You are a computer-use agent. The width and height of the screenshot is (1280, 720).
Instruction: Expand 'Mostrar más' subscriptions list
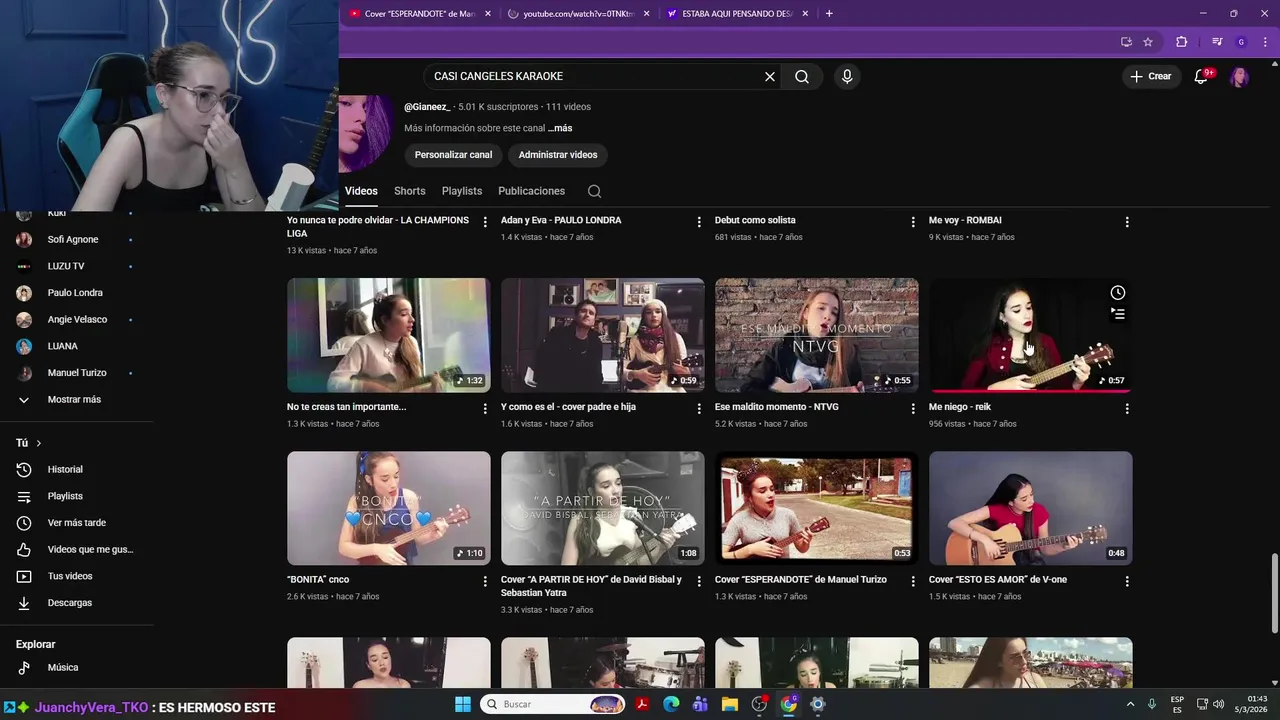[x=74, y=399]
